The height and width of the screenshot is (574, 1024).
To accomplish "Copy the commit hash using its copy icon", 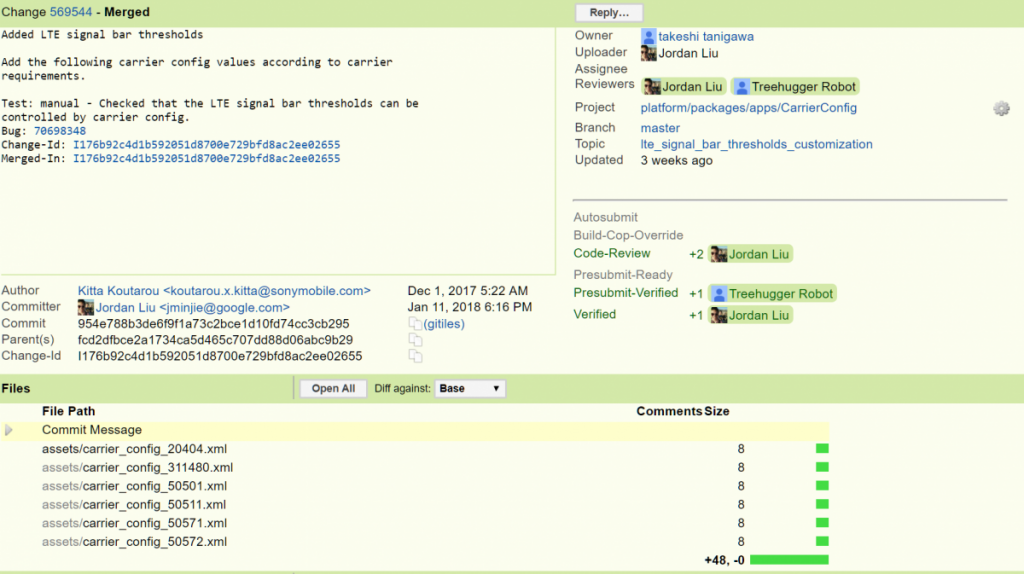I will [415, 324].
